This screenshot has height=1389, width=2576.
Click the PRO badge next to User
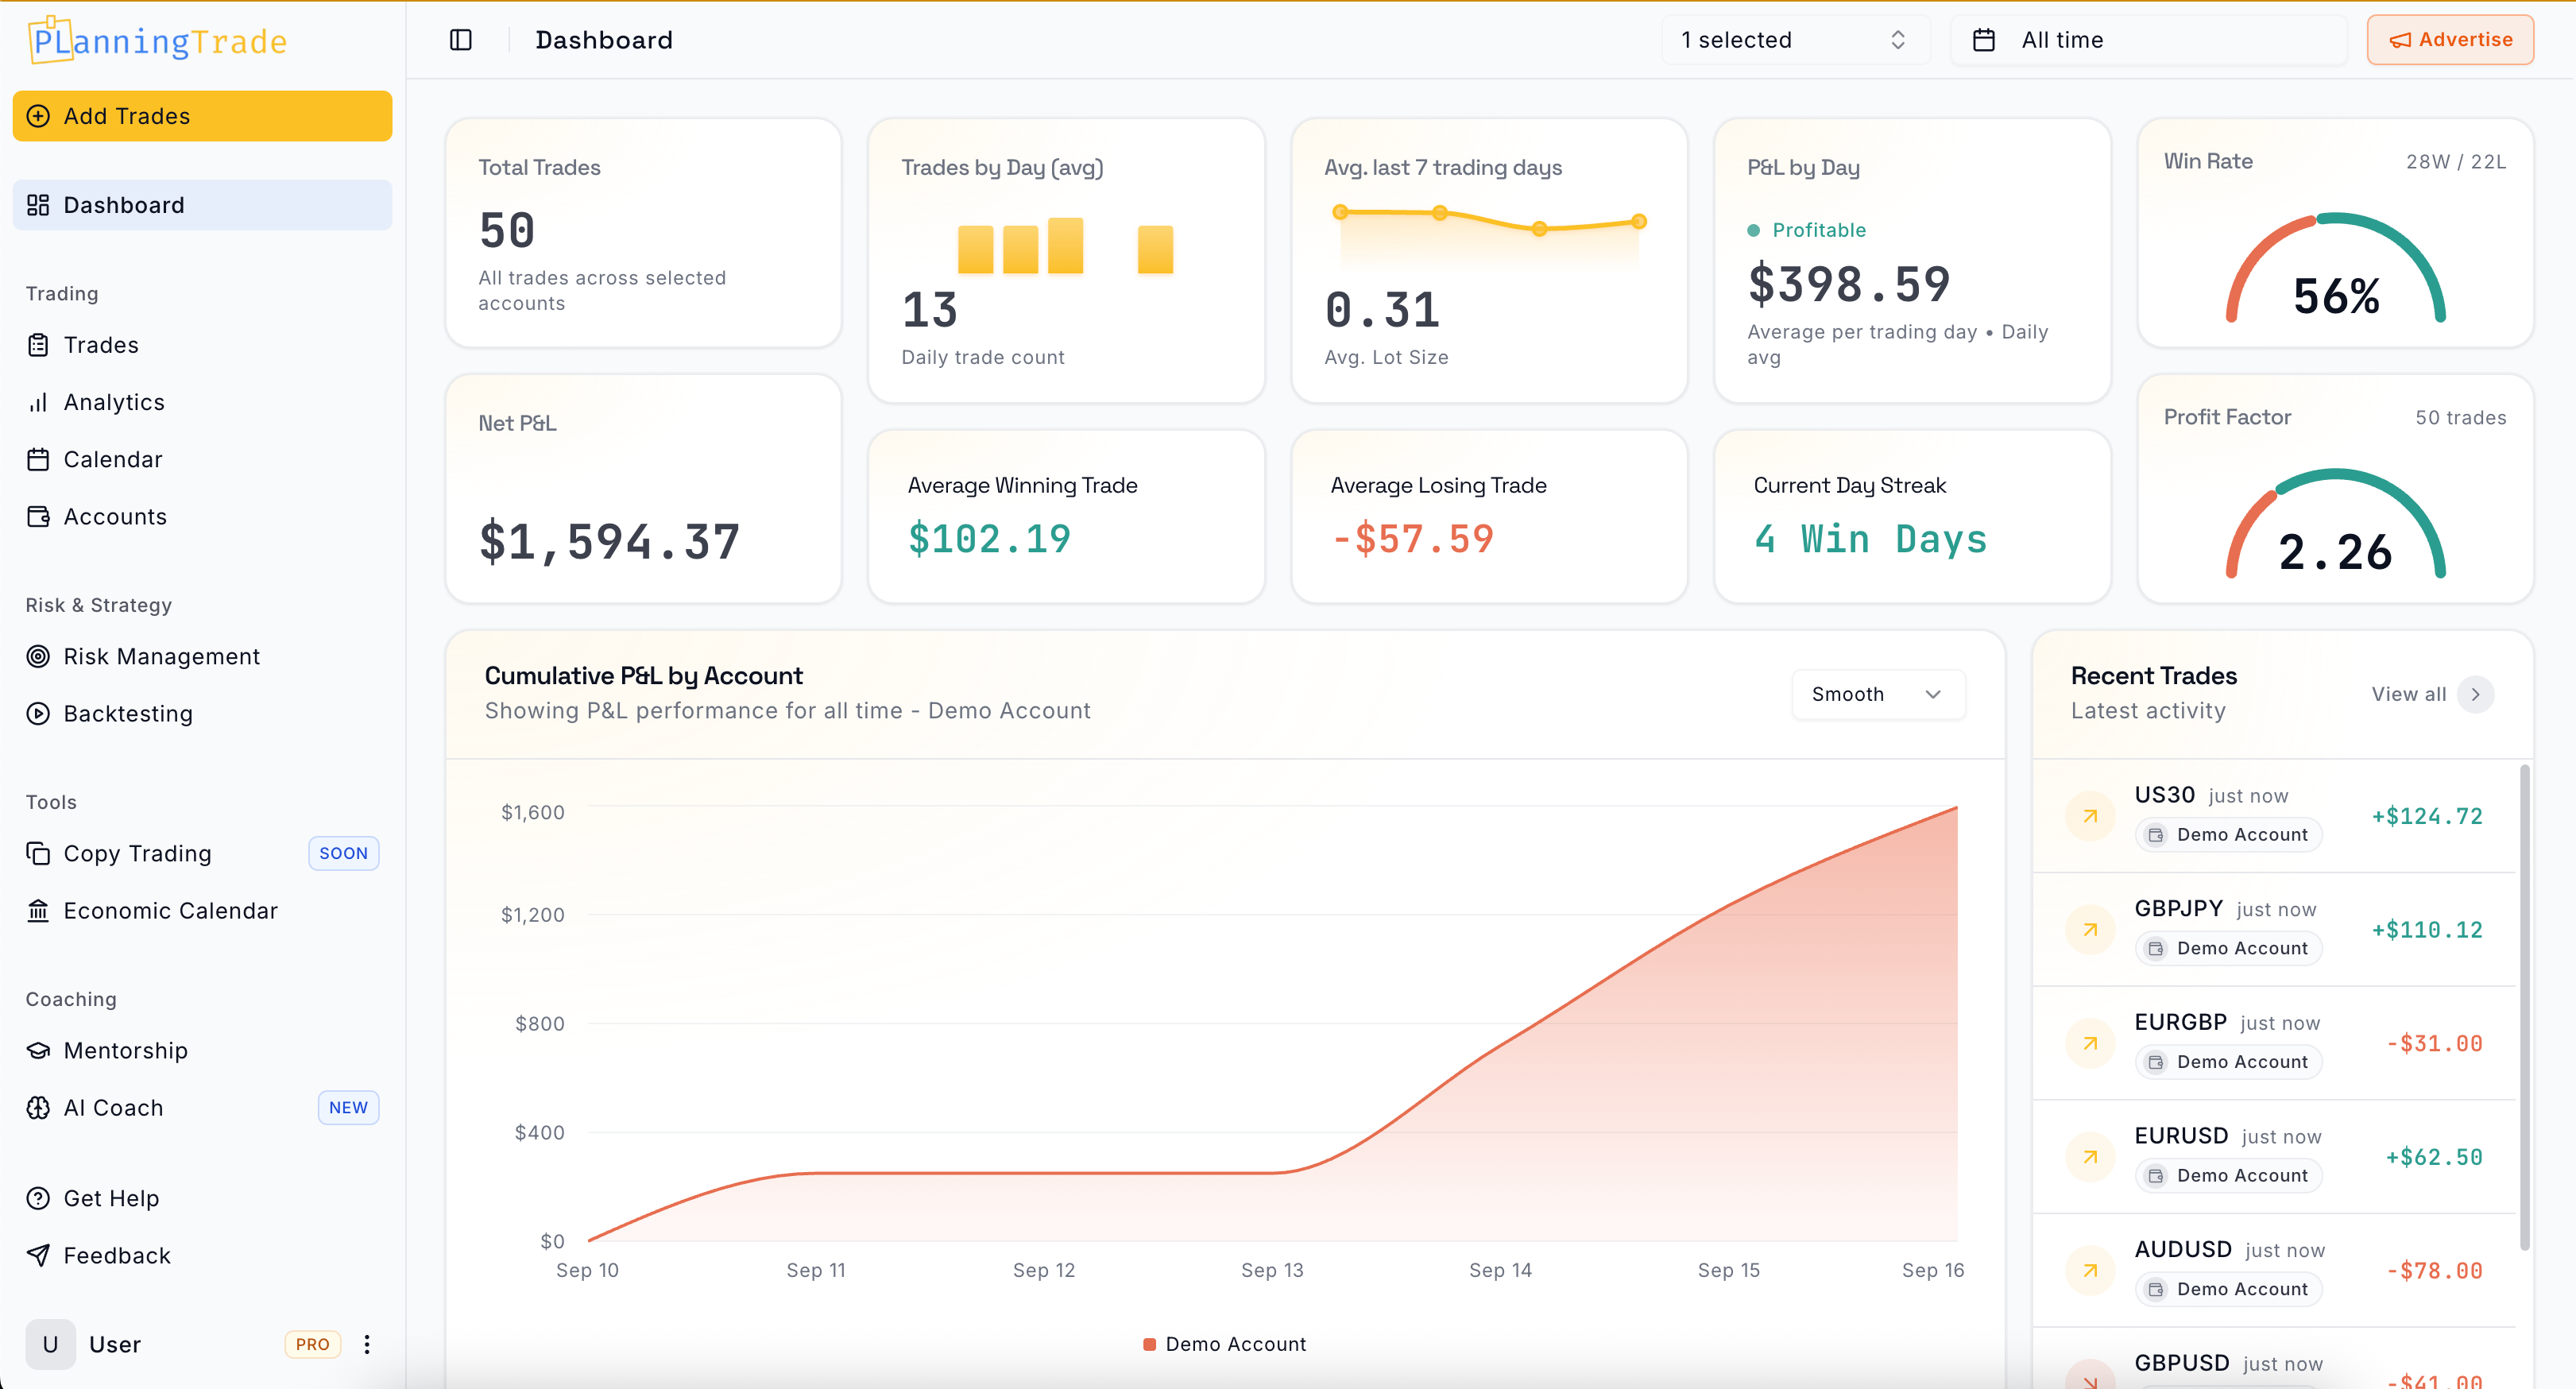(x=312, y=1344)
